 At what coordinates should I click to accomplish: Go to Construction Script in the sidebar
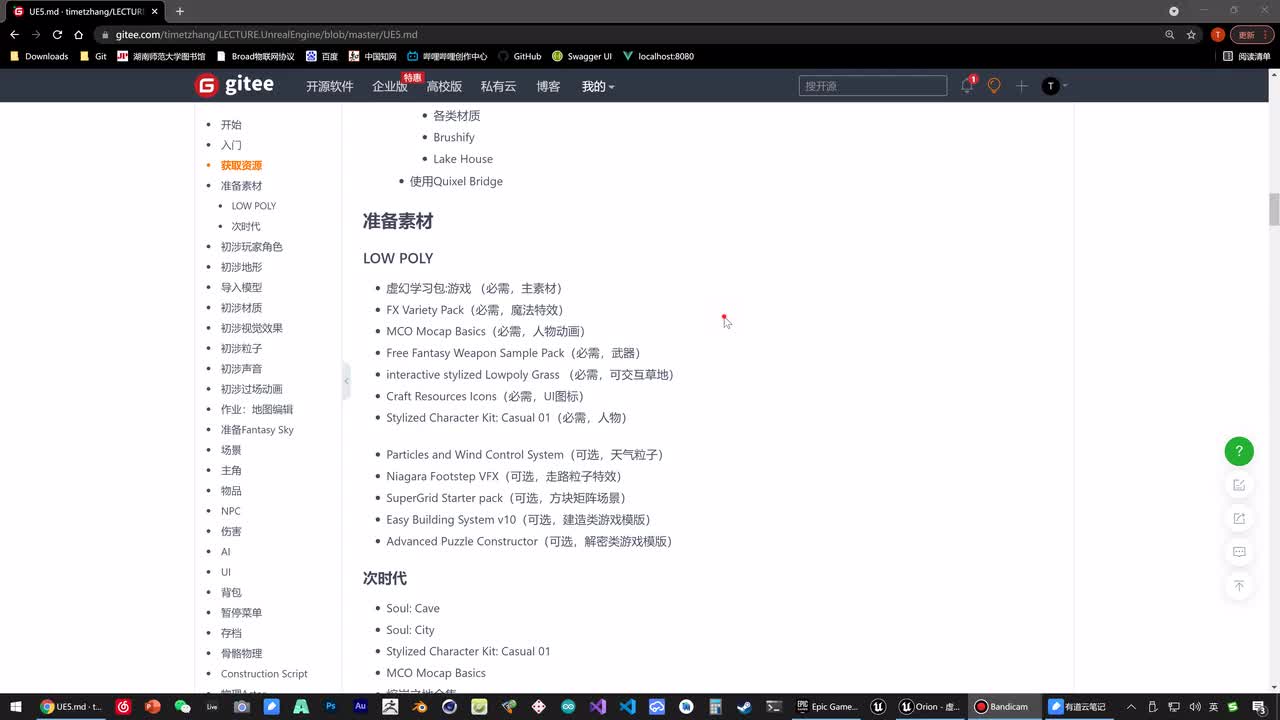point(264,674)
